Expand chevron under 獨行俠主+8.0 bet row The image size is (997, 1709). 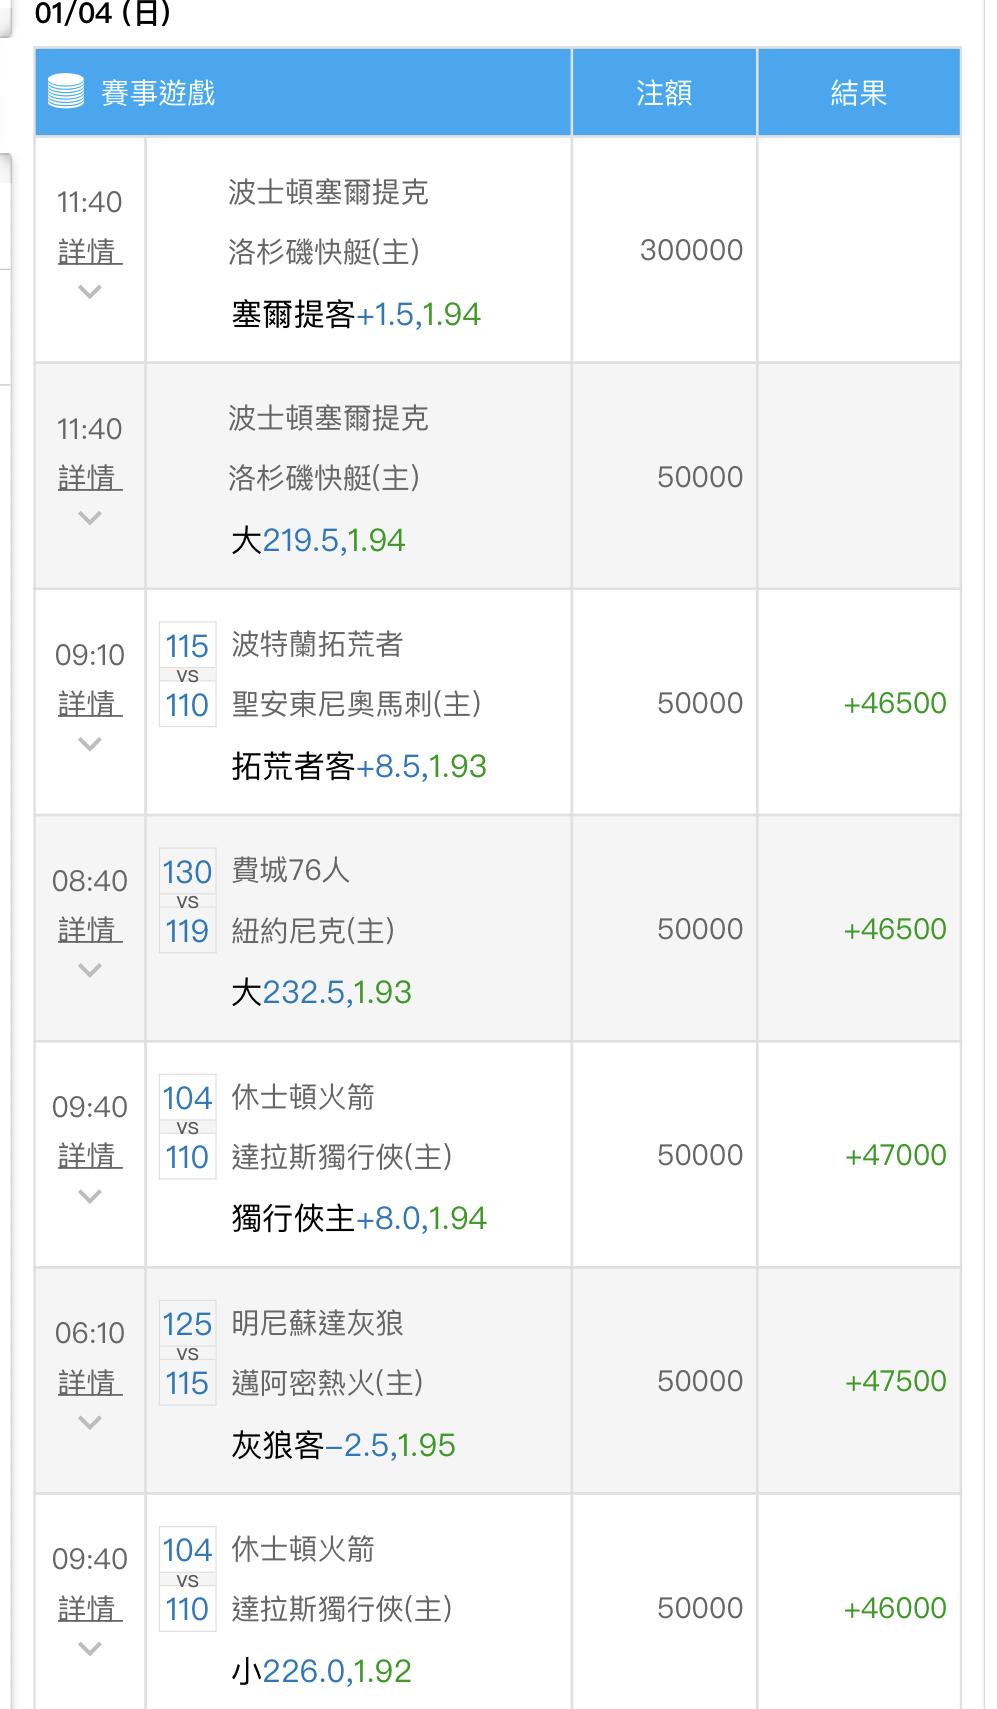[90, 1196]
